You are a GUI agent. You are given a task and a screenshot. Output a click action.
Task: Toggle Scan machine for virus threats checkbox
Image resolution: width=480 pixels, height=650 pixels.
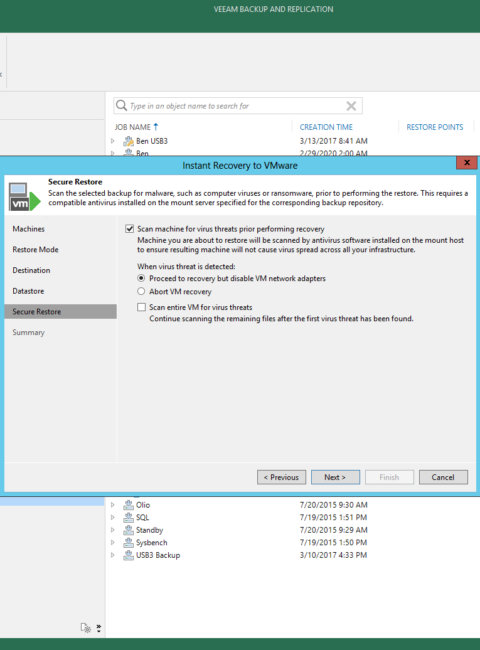130,229
